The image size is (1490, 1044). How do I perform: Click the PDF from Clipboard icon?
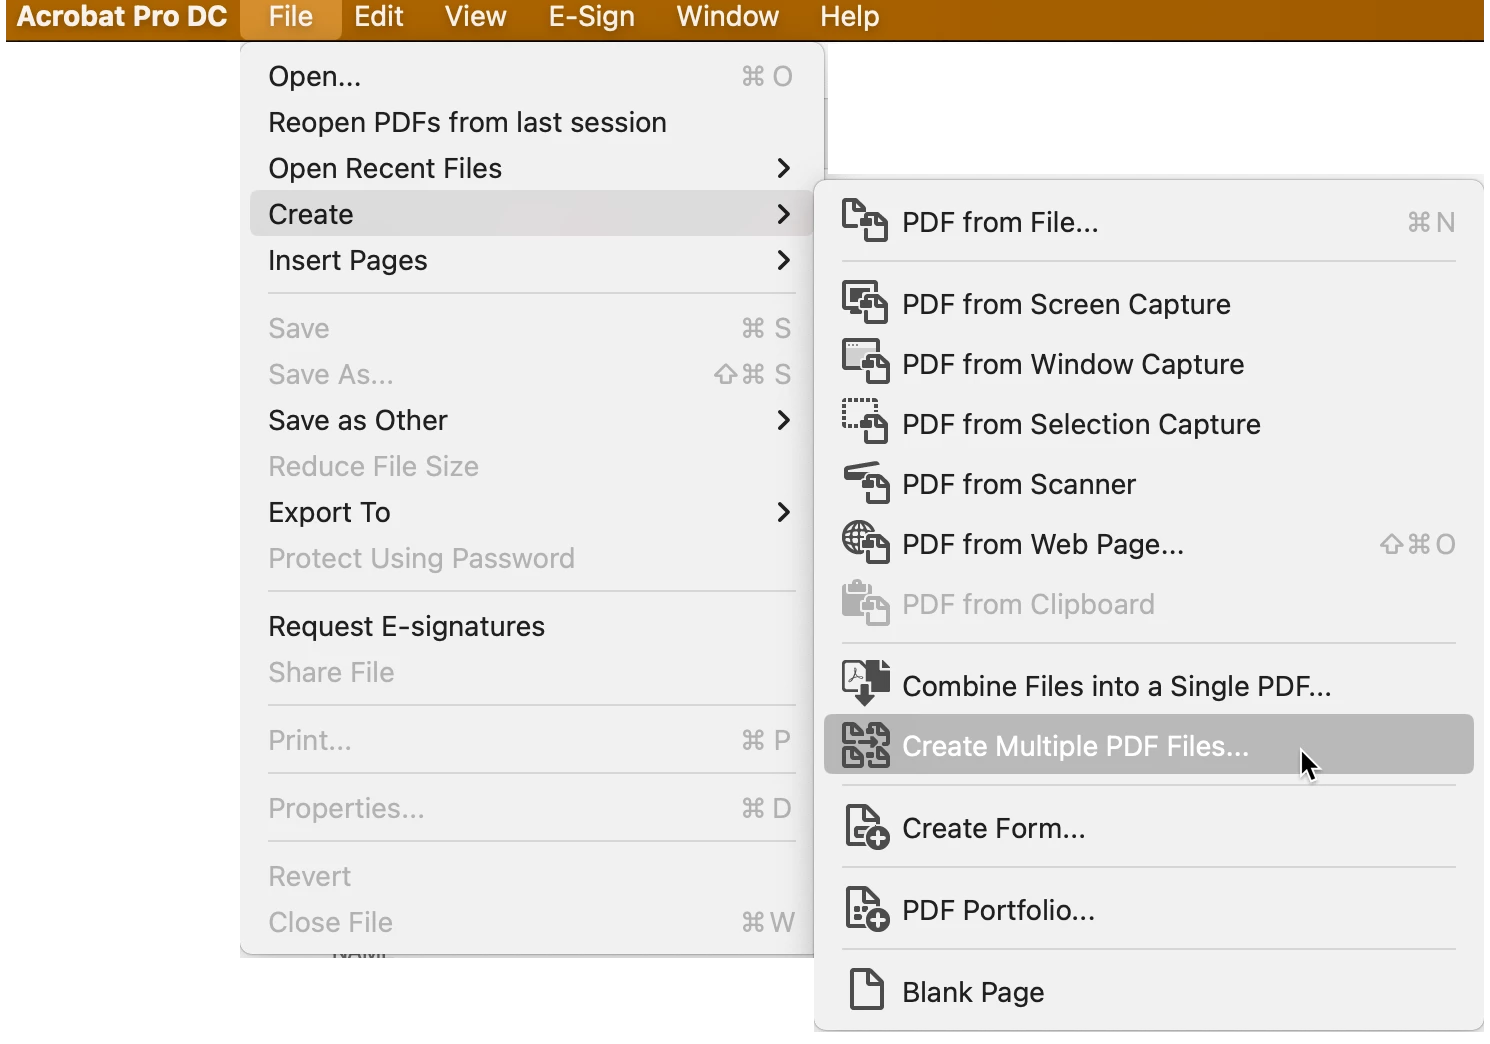coord(865,603)
